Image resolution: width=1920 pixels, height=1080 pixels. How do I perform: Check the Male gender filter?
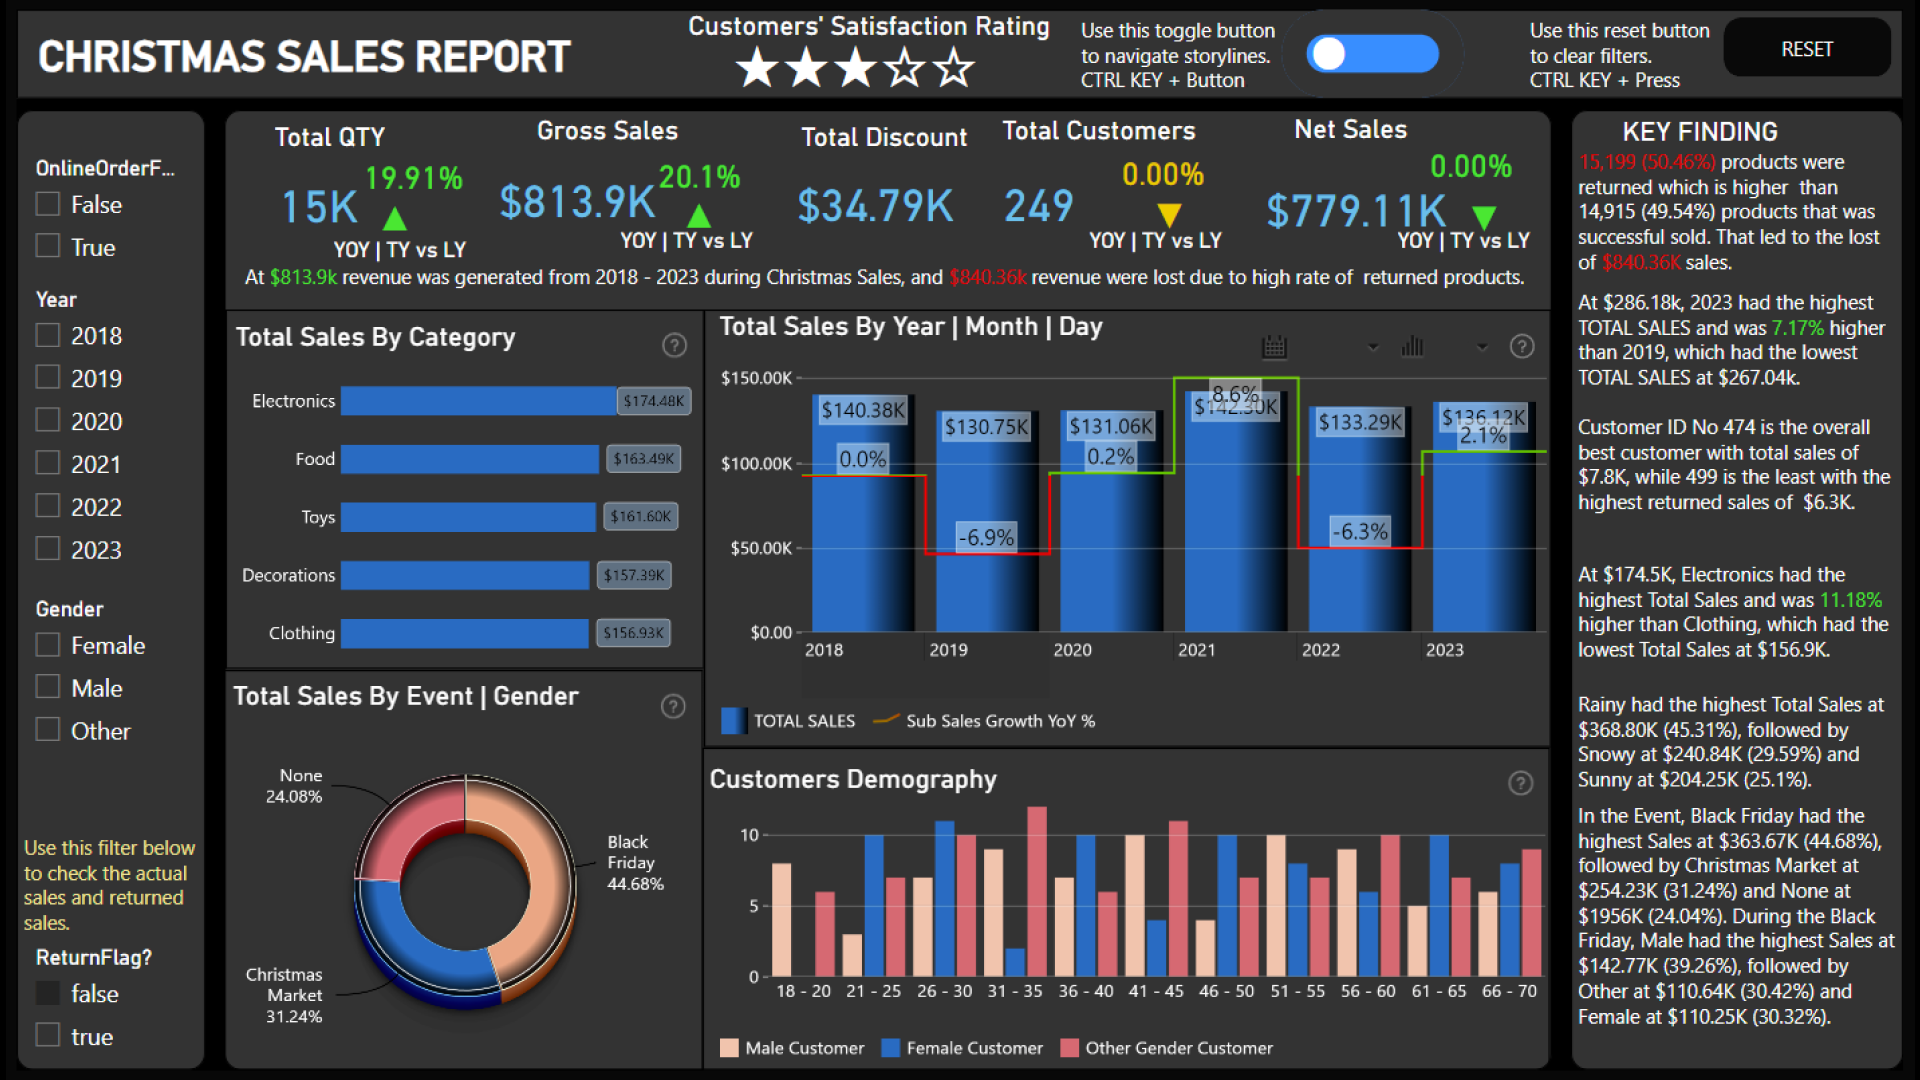point(48,687)
